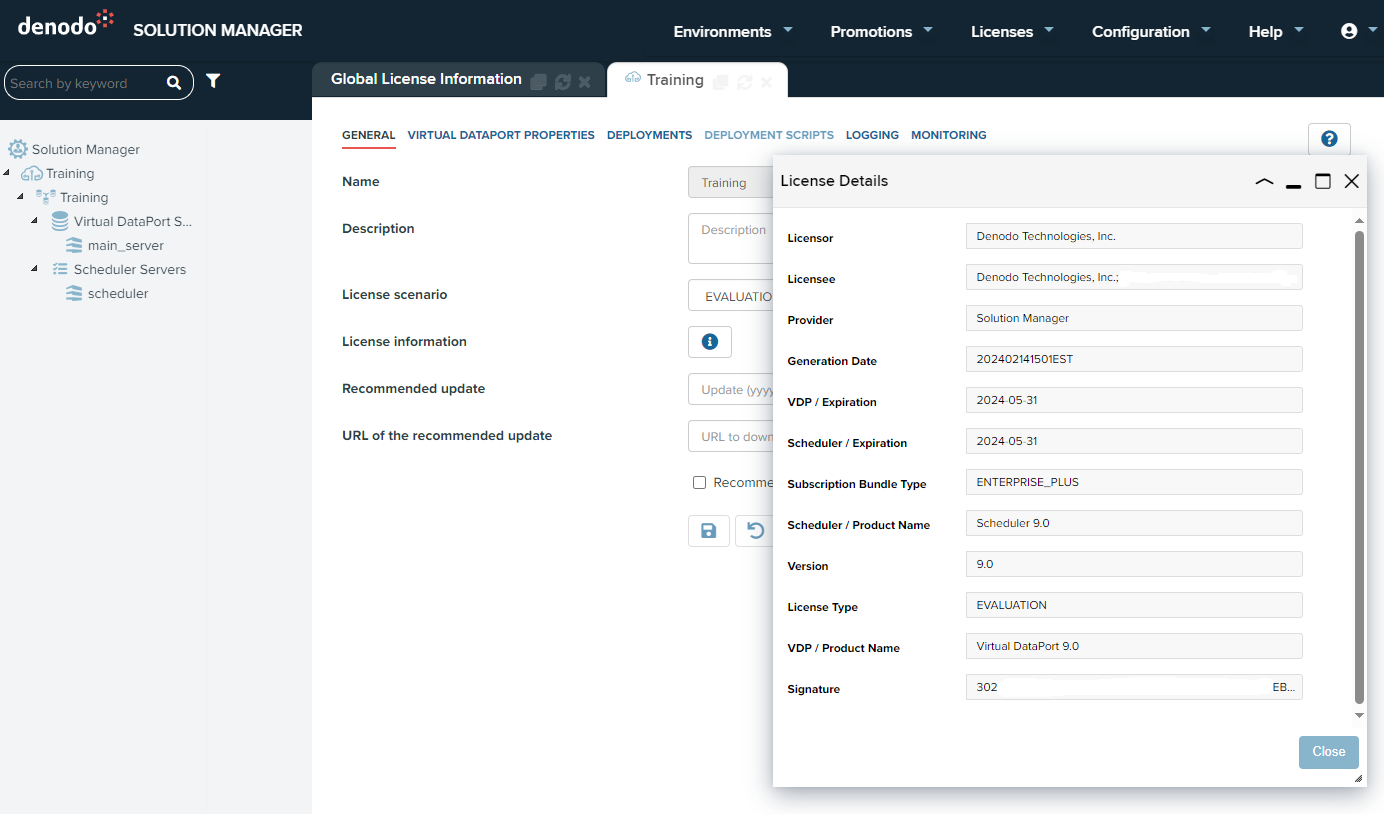Refresh the Global License Information tab
Screen dimensions: 1384x814
tap(562, 82)
